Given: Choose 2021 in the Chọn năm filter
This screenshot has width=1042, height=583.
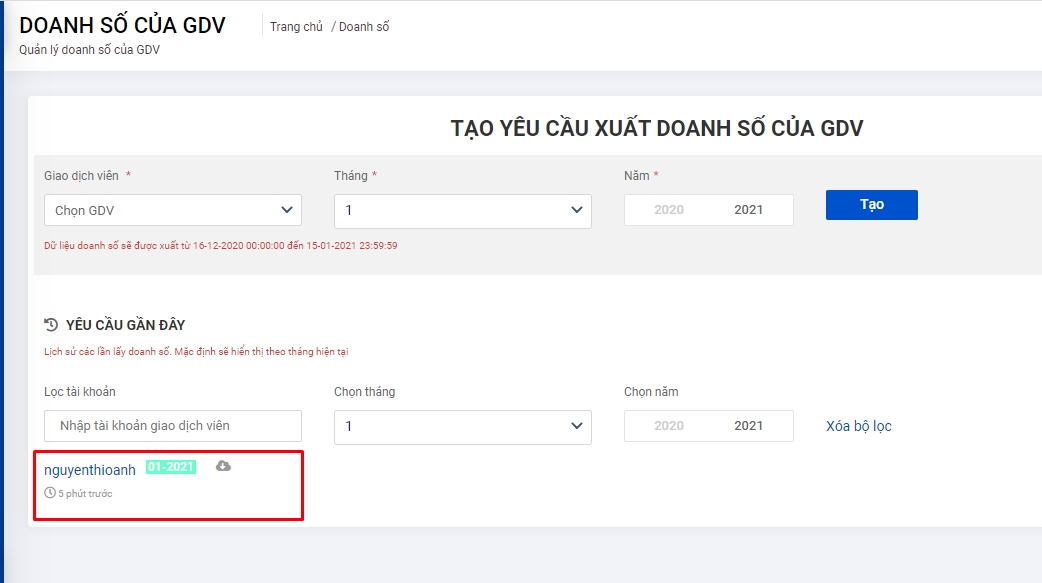Looking at the screenshot, I should pos(748,426).
